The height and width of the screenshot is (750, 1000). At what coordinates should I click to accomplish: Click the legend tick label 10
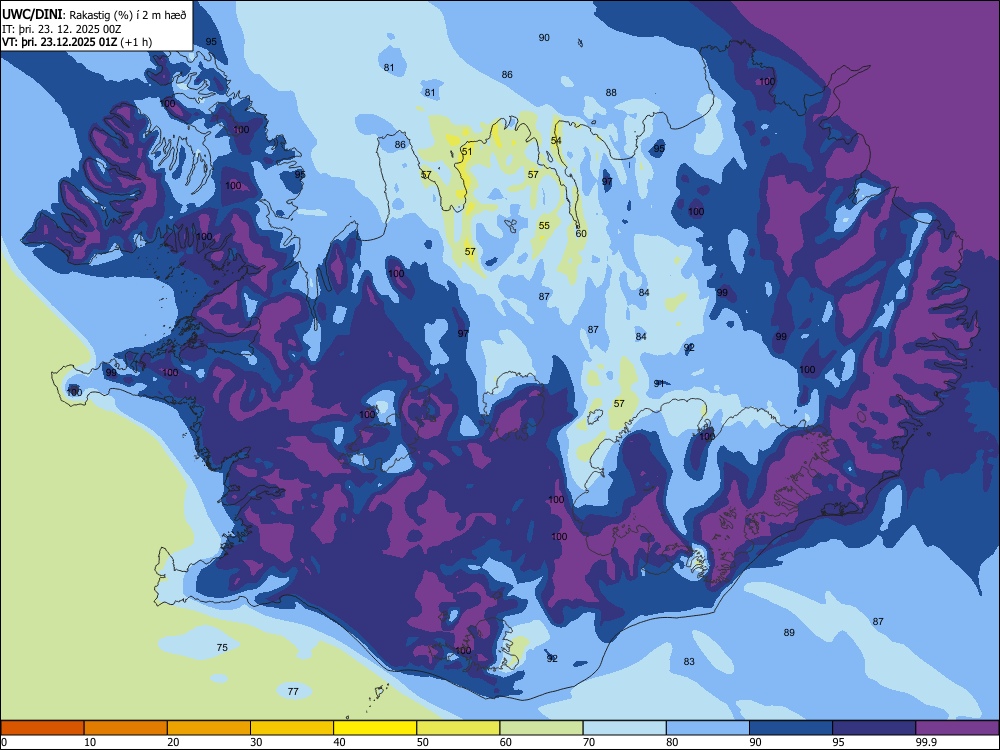click(90, 742)
